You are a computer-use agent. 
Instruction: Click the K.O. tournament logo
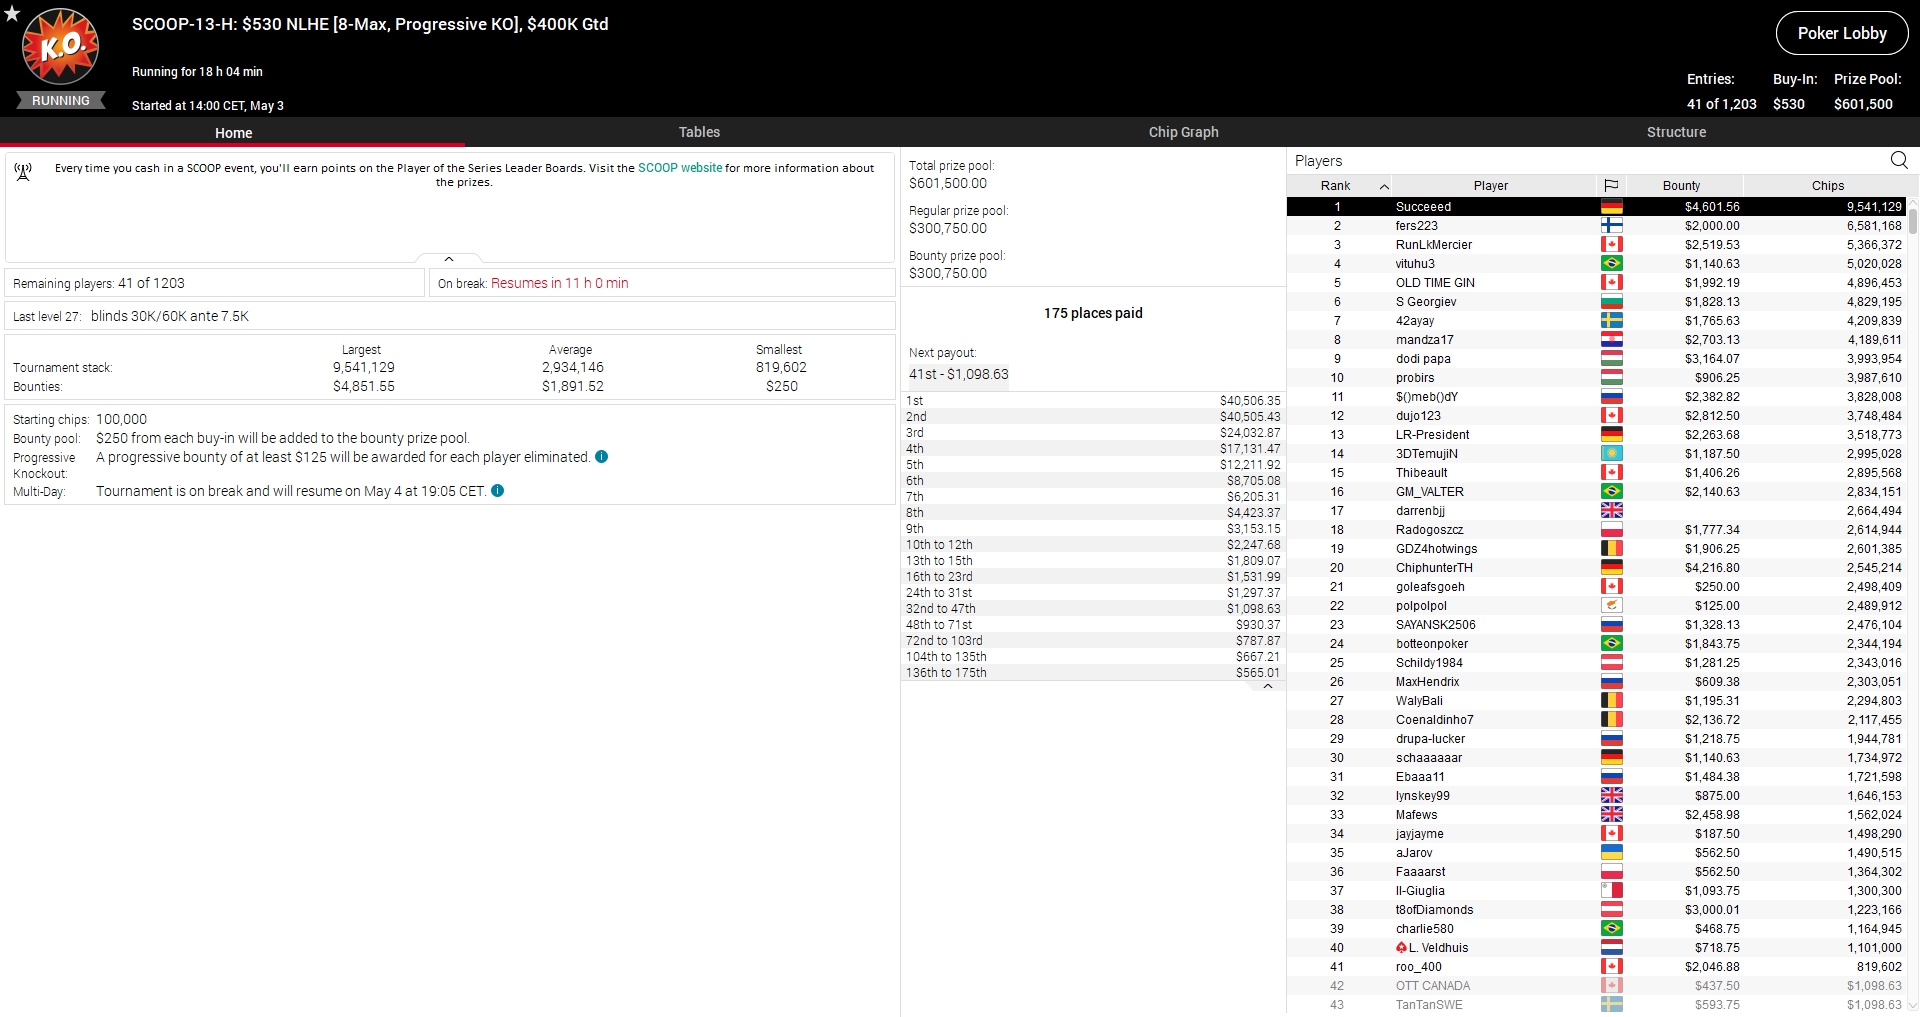(61, 47)
